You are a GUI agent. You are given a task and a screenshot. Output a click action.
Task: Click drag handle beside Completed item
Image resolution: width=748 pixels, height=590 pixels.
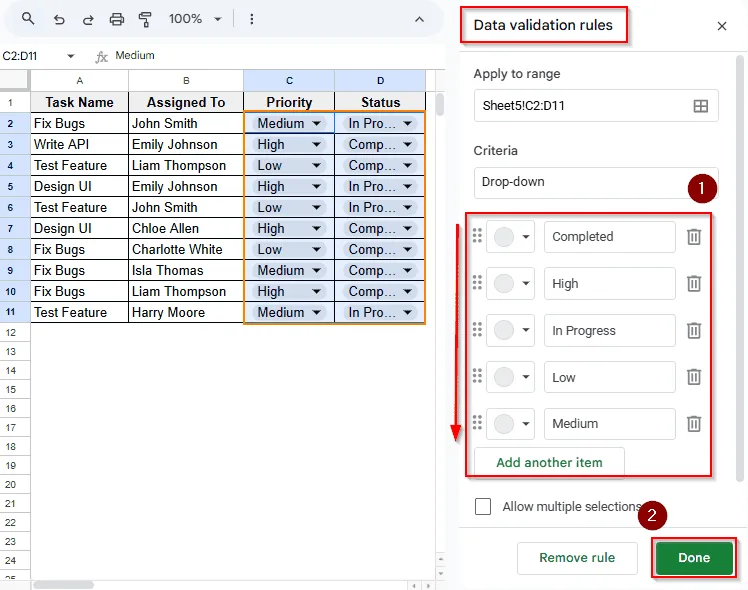click(477, 236)
